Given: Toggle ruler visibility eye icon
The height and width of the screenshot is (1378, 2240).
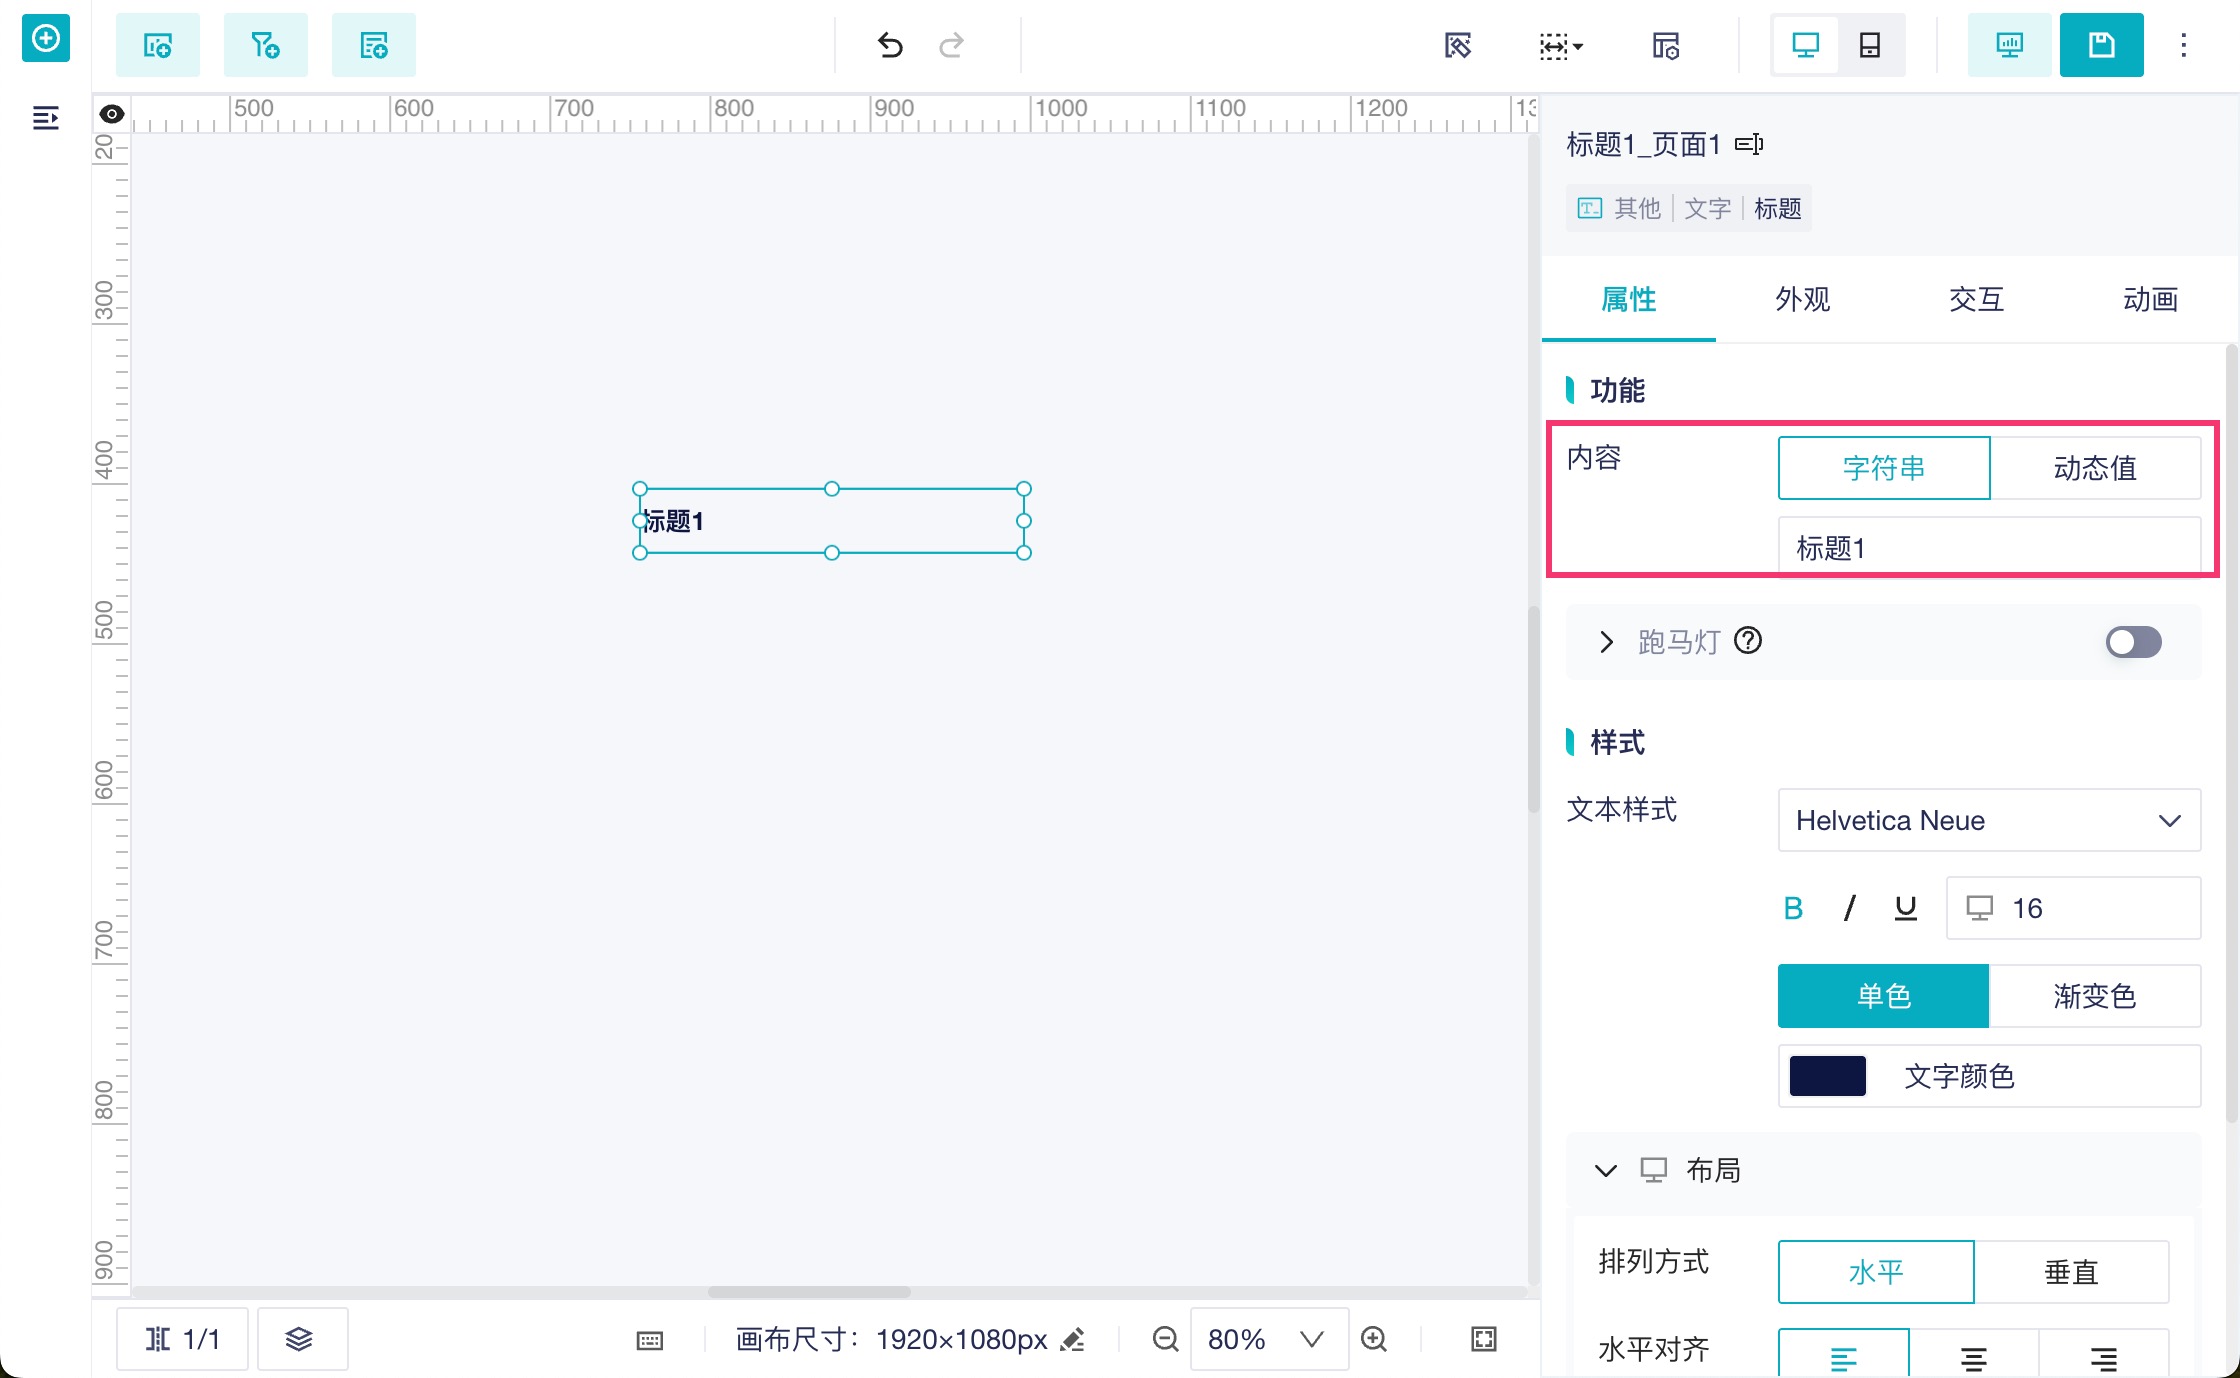Looking at the screenshot, I should (x=112, y=114).
